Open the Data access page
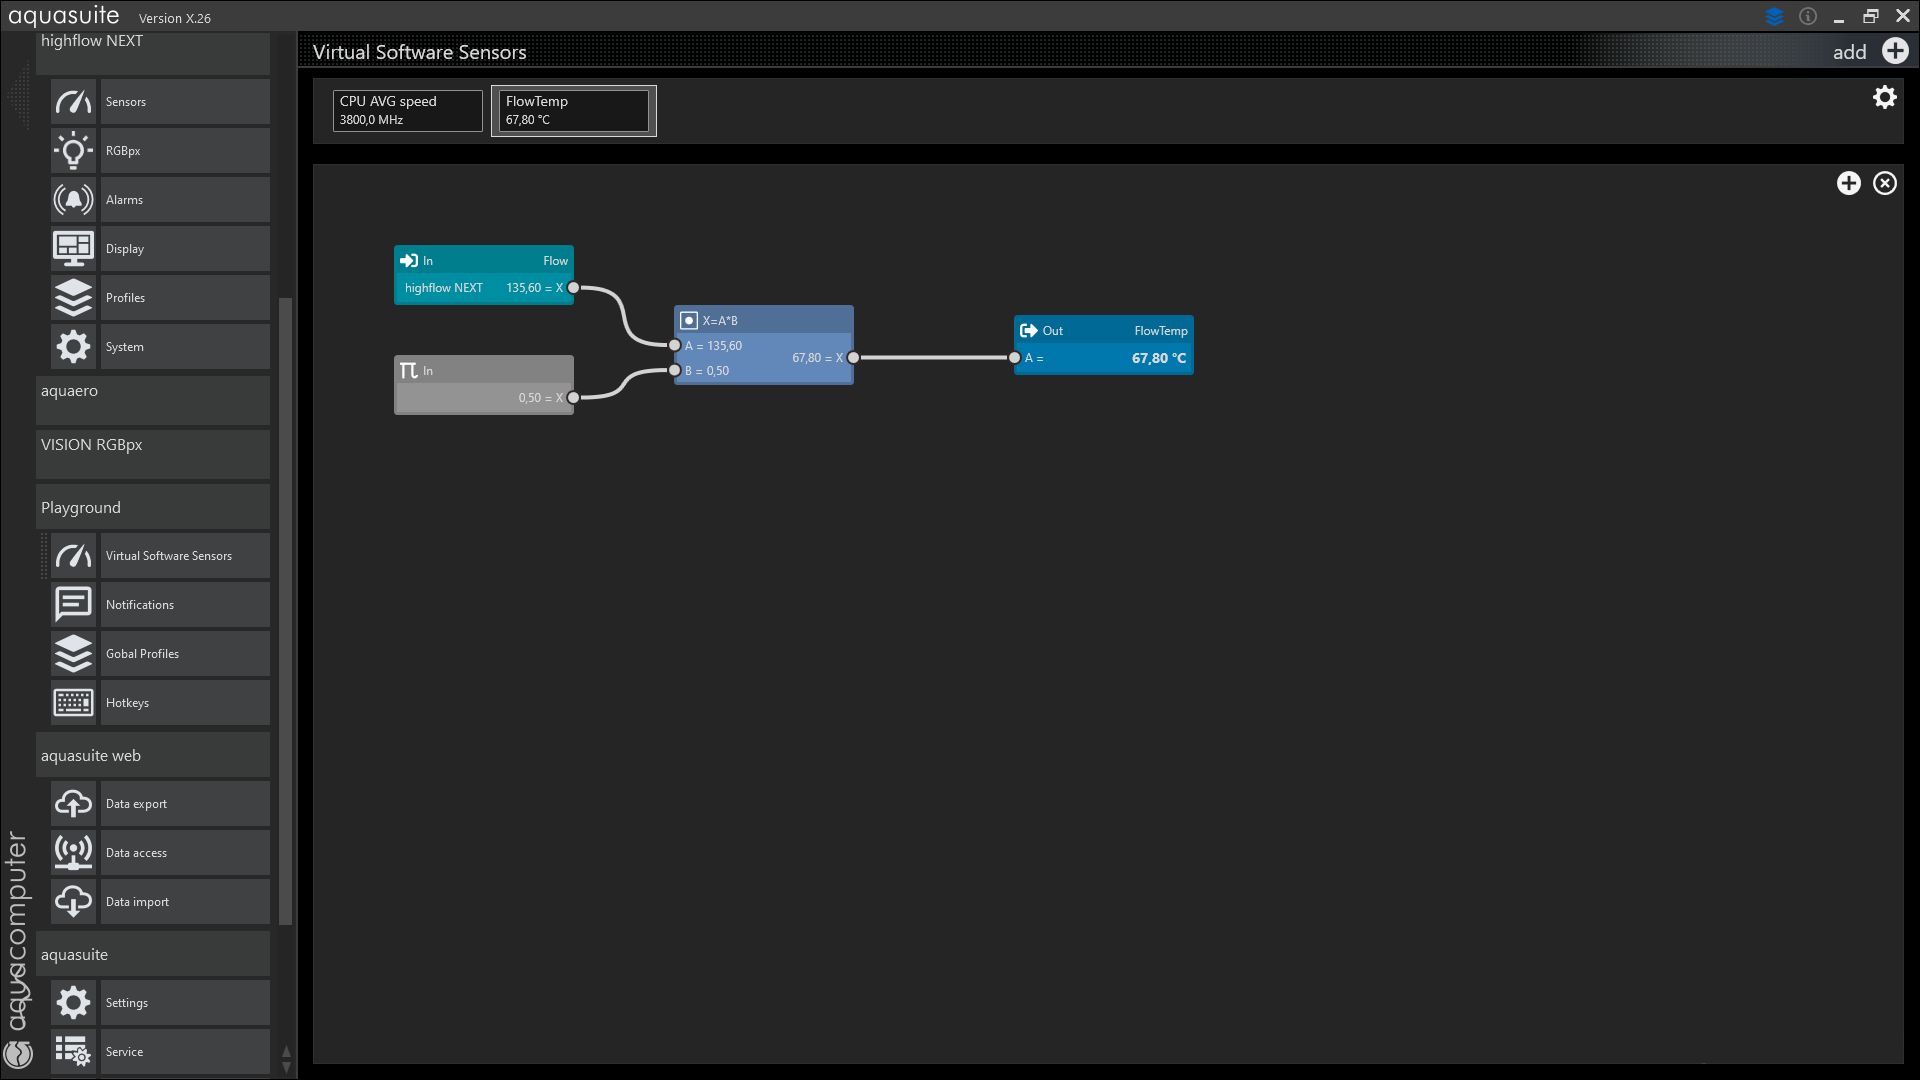Viewport: 1920px width, 1080px height. pos(185,853)
